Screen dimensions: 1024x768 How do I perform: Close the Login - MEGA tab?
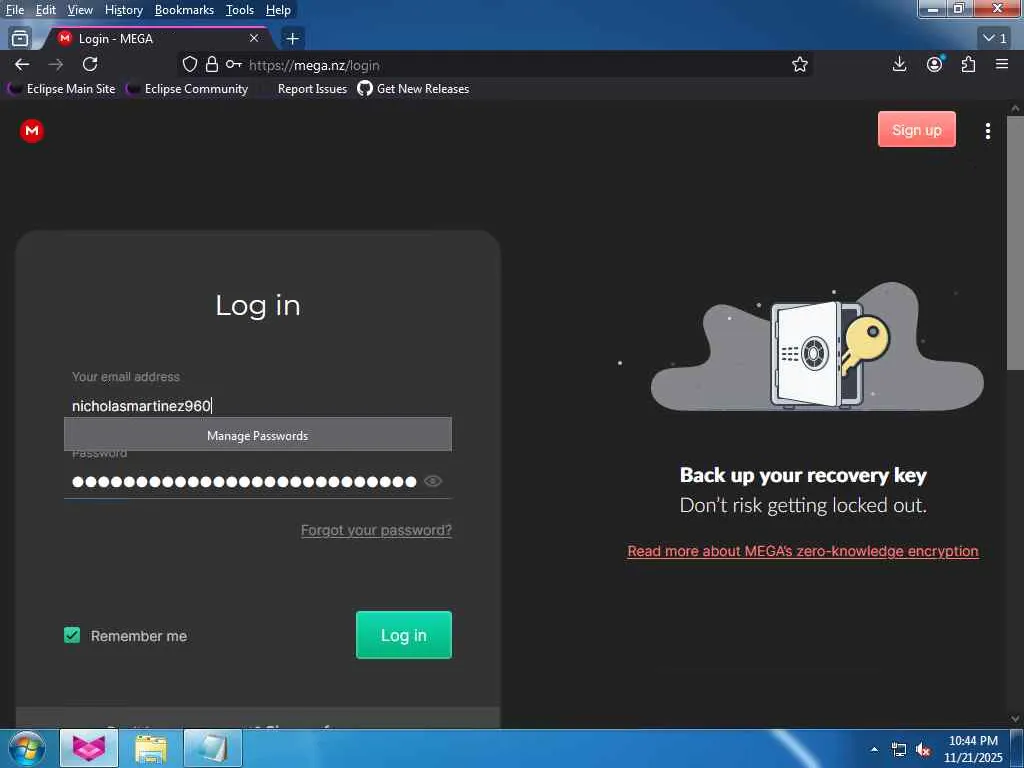[x=254, y=39]
